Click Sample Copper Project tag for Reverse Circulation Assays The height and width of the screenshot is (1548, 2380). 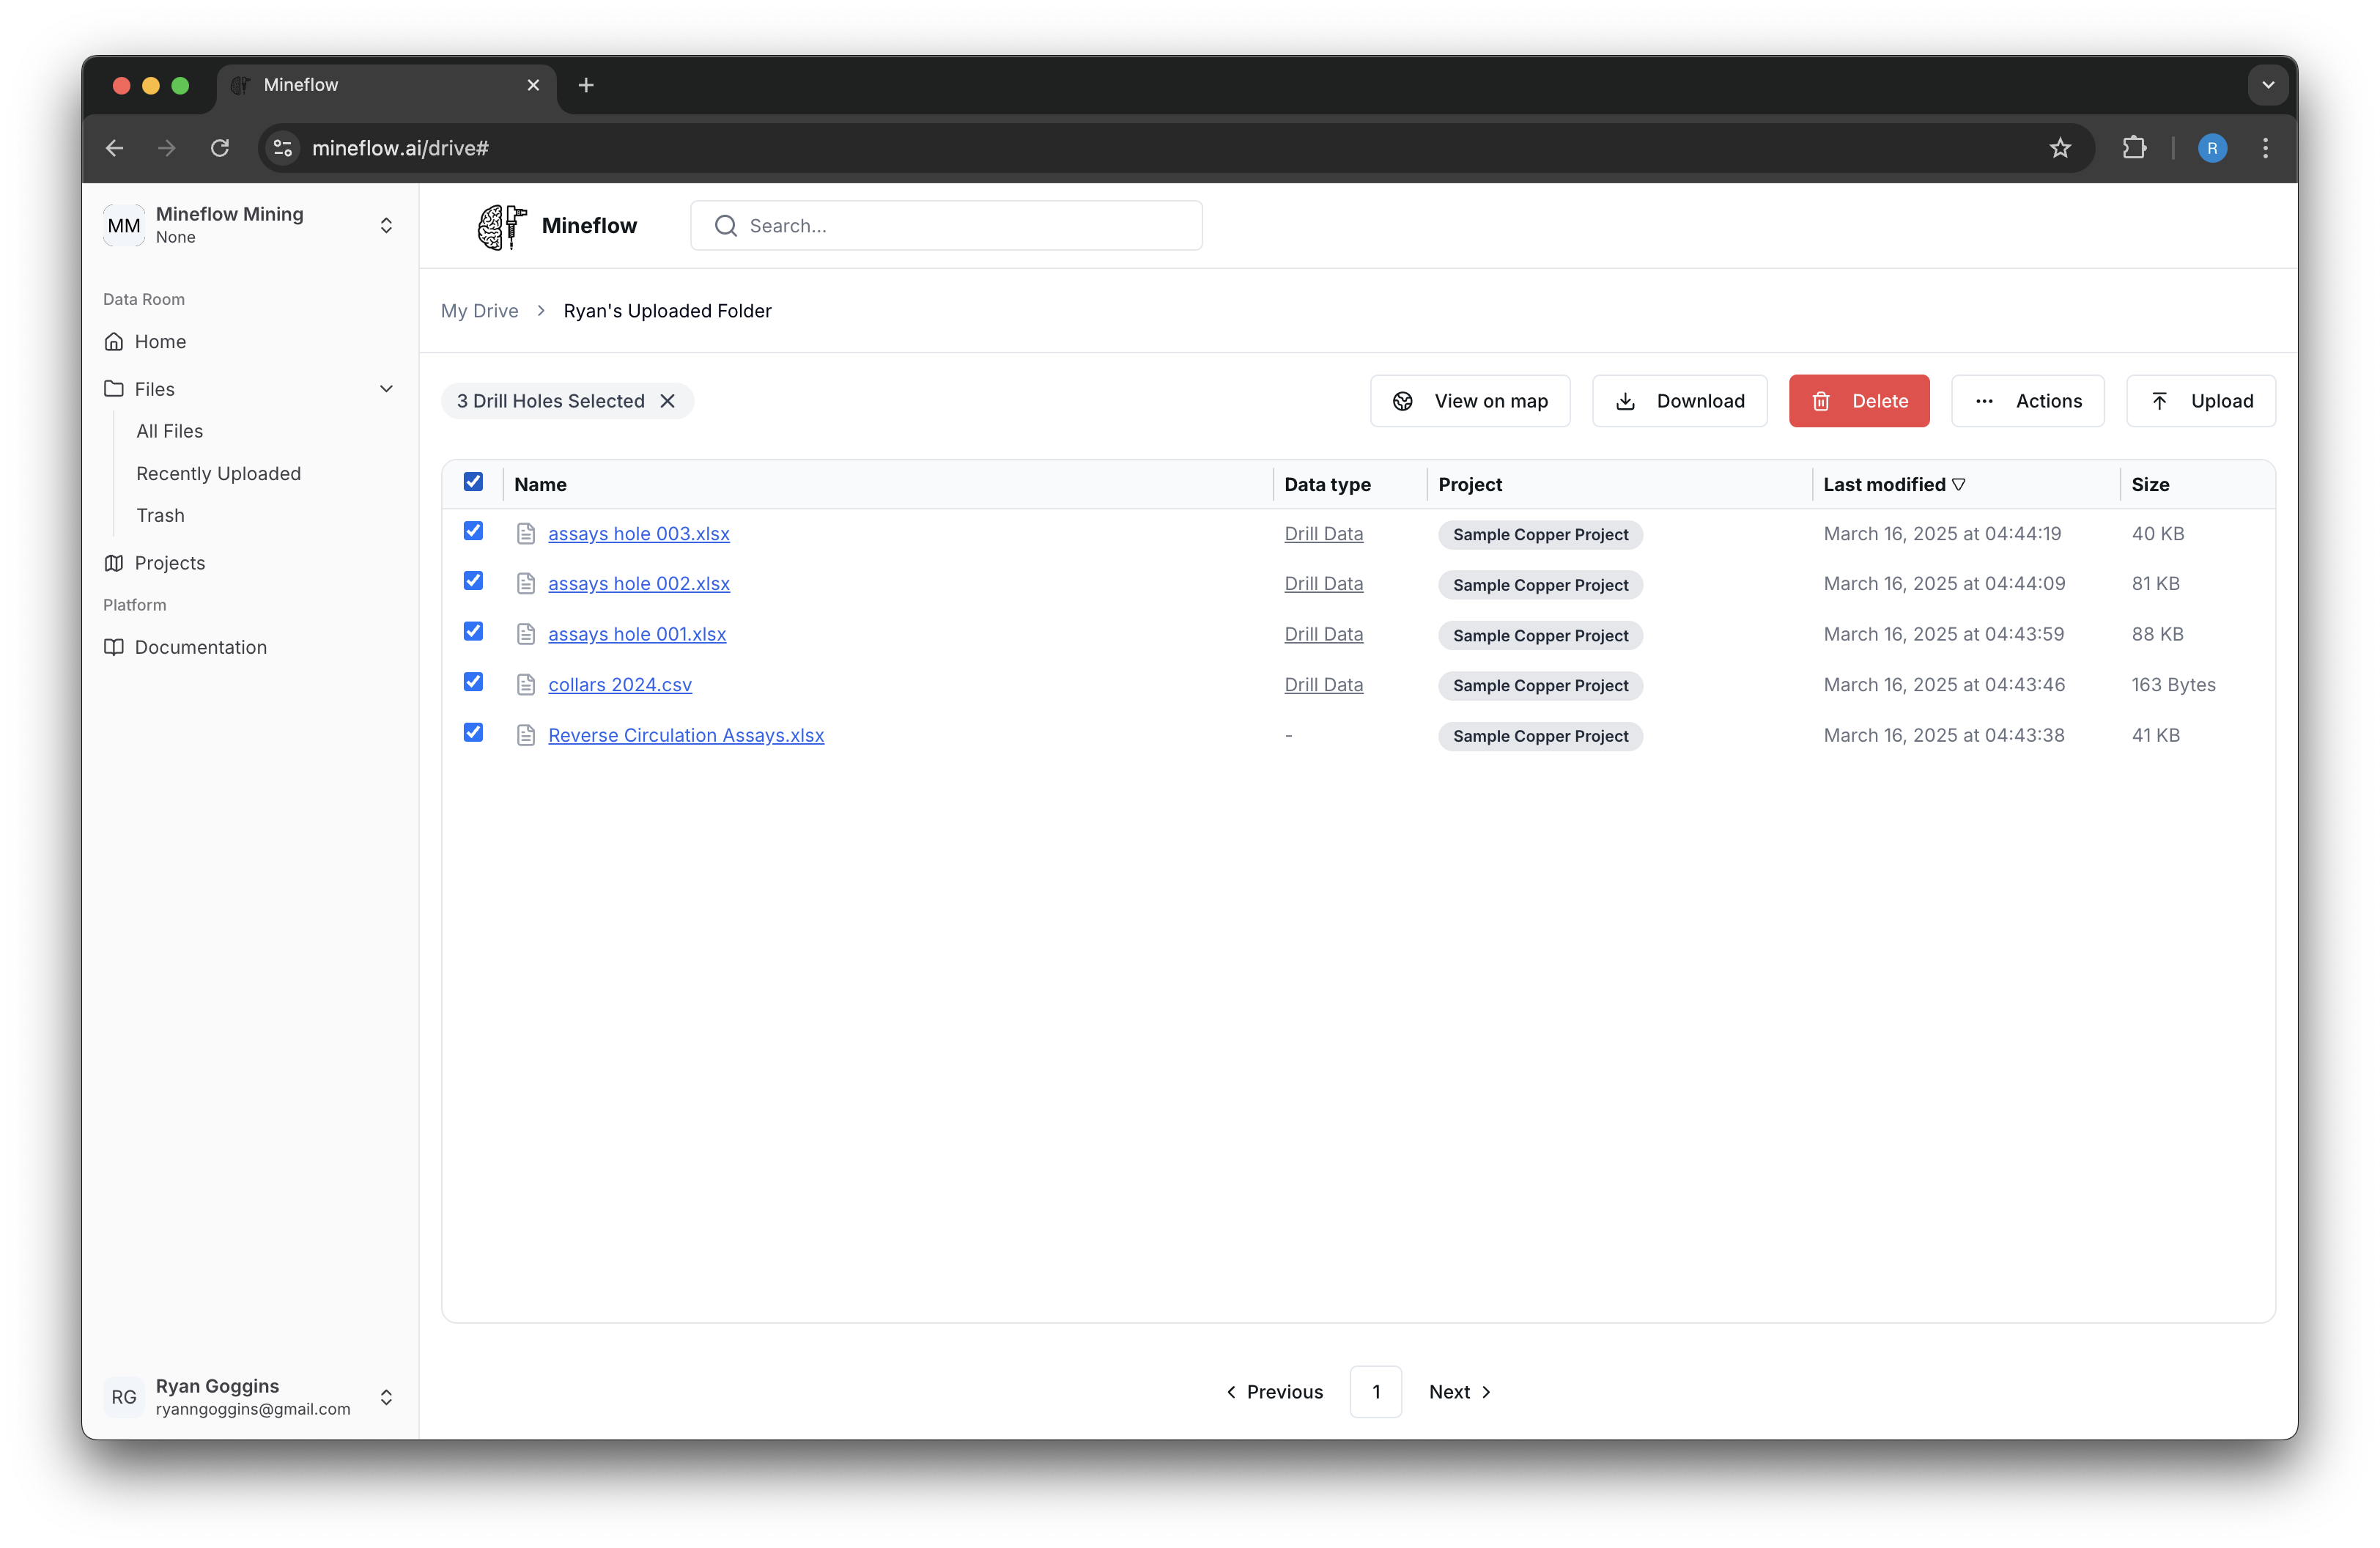coord(1540,737)
